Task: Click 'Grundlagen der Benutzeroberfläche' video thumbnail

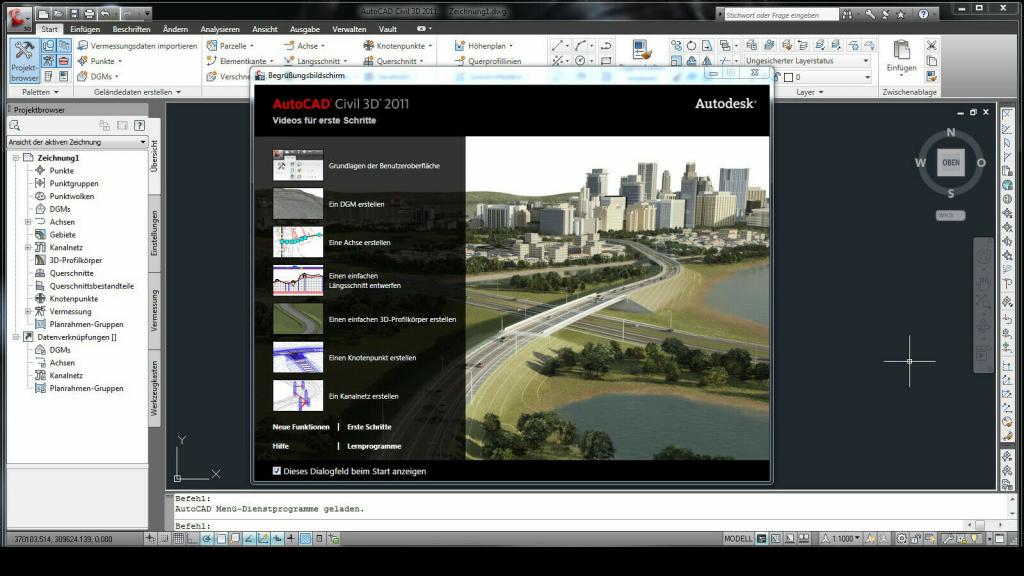Action: tap(298, 165)
